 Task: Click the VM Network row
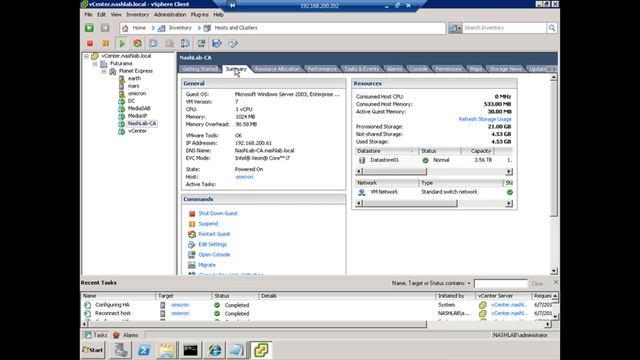433,192
